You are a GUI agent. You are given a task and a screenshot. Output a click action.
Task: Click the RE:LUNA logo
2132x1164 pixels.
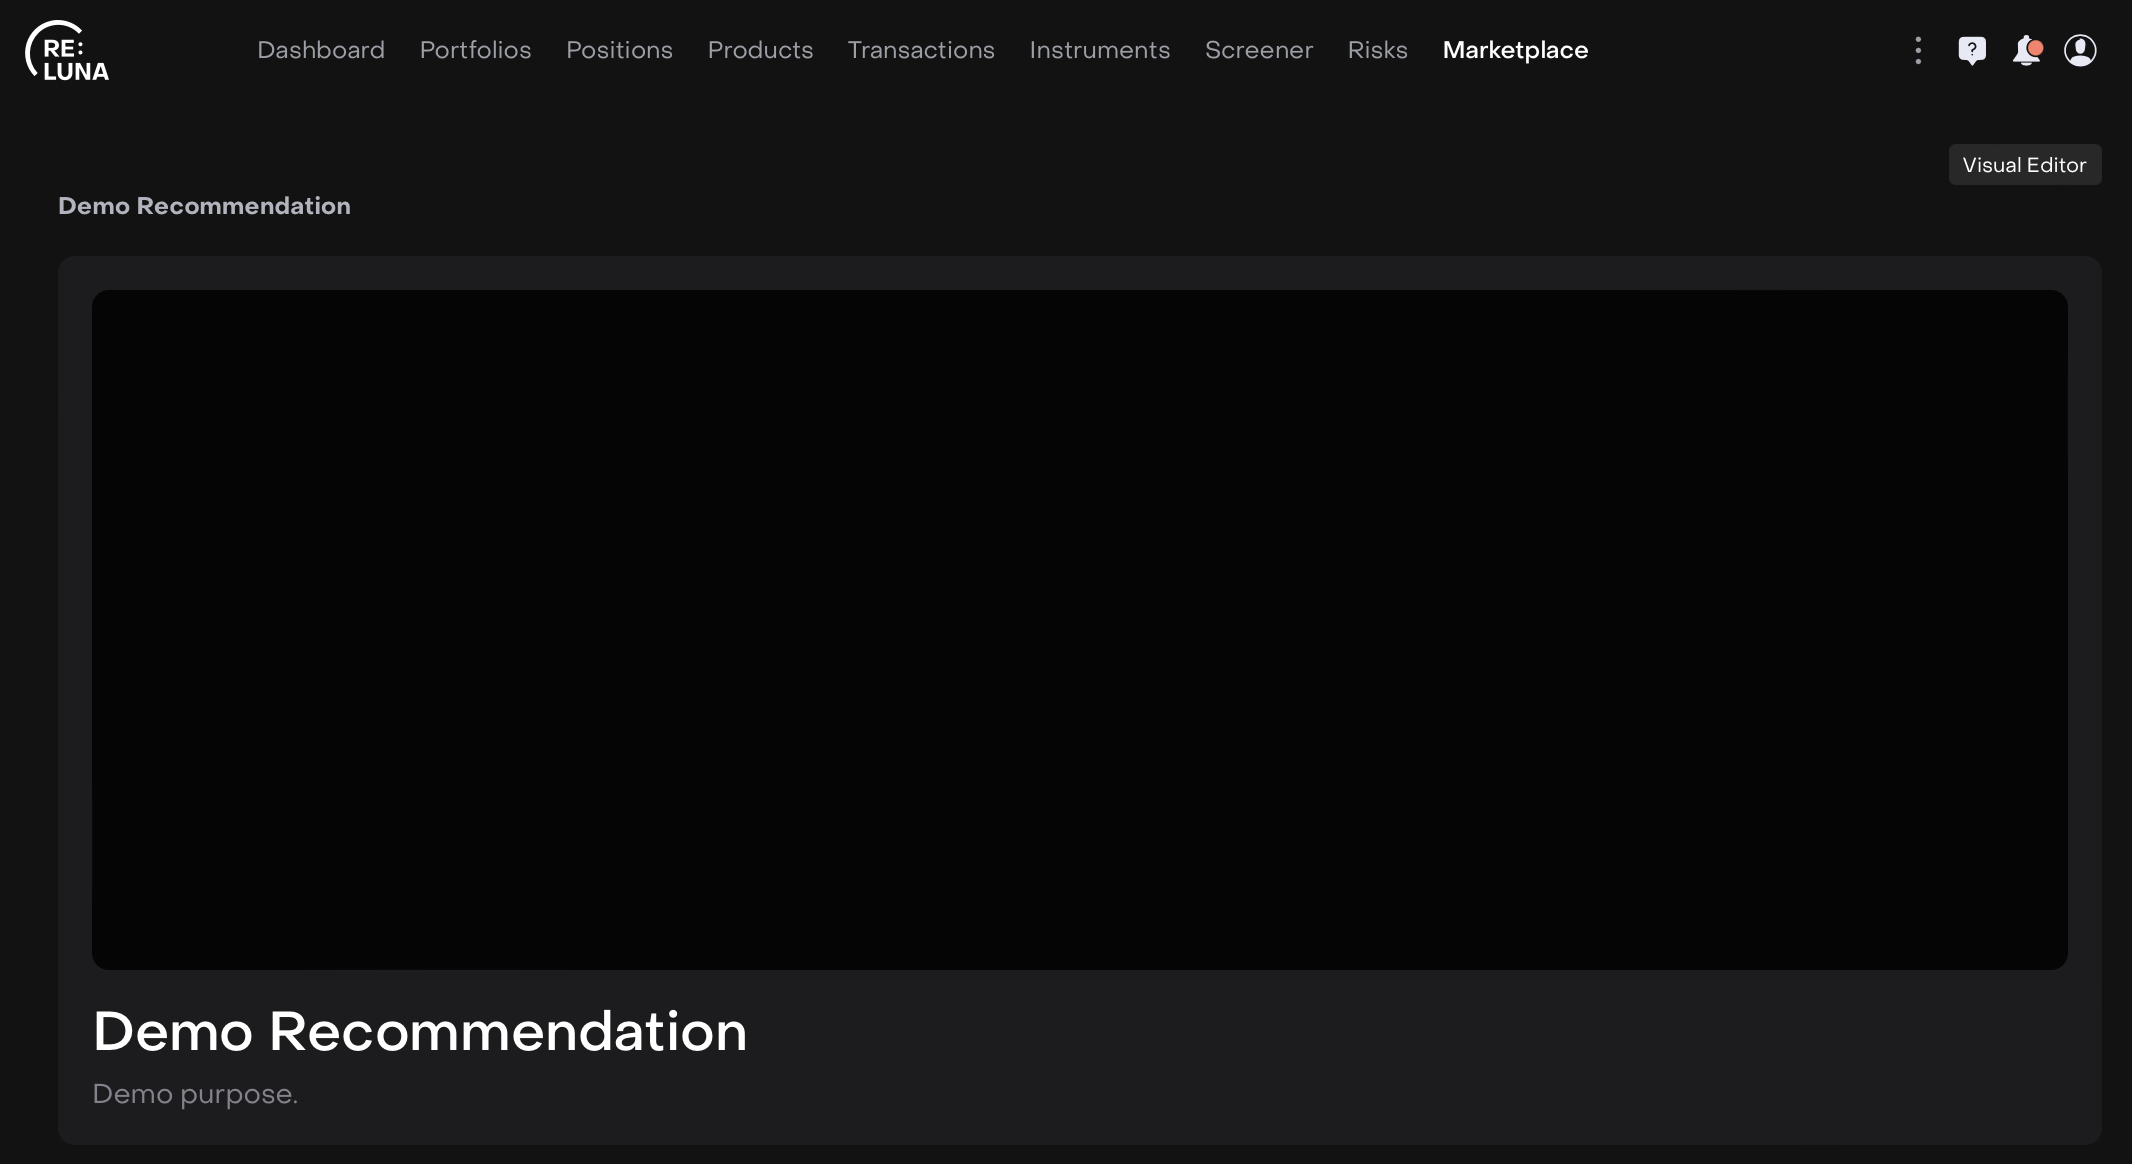(x=67, y=51)
